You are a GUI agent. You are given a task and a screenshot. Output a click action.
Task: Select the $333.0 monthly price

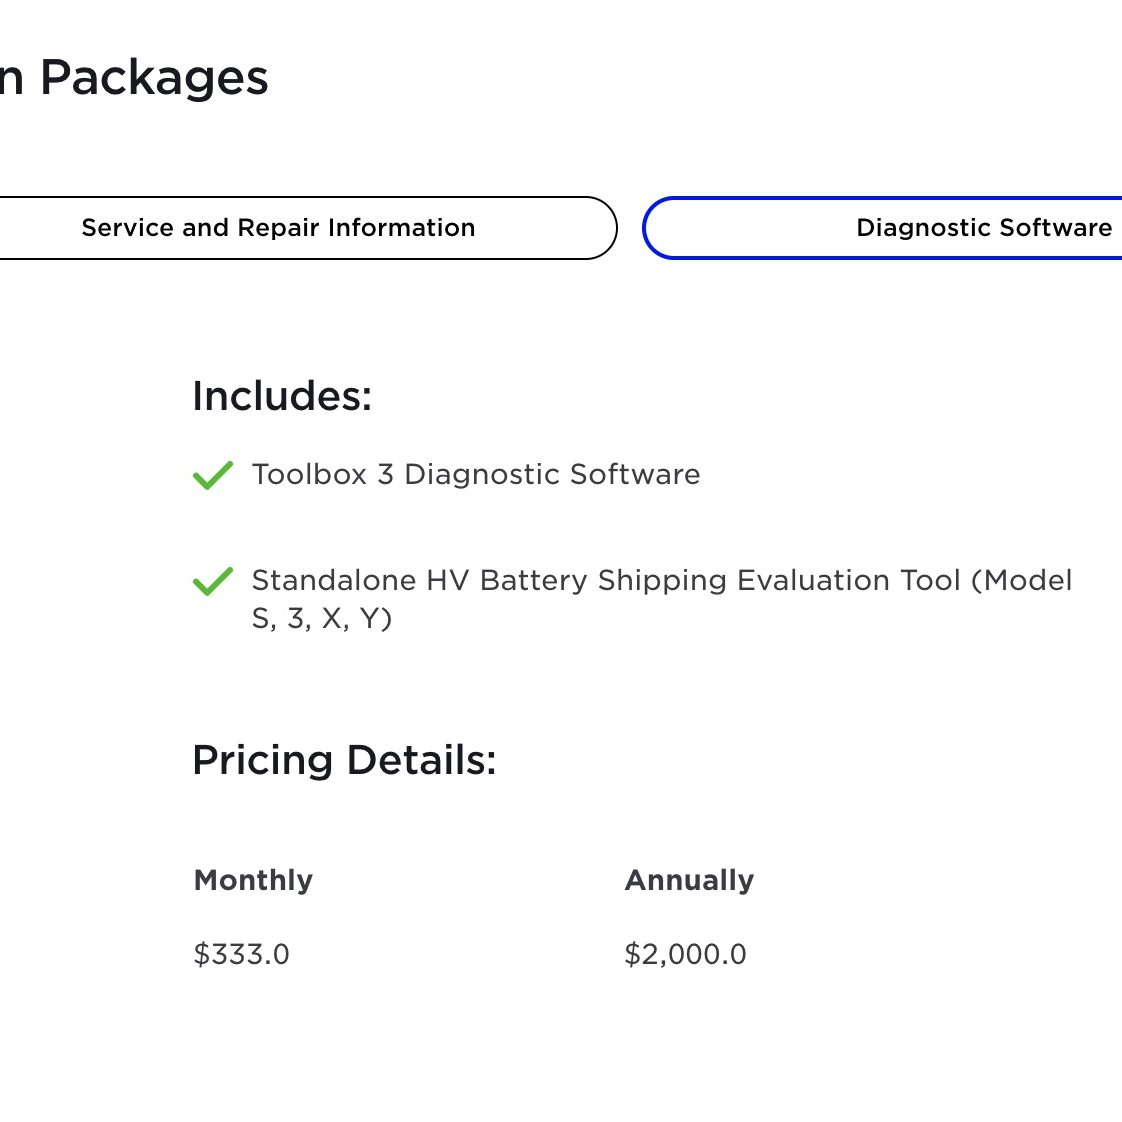[242, 955]
